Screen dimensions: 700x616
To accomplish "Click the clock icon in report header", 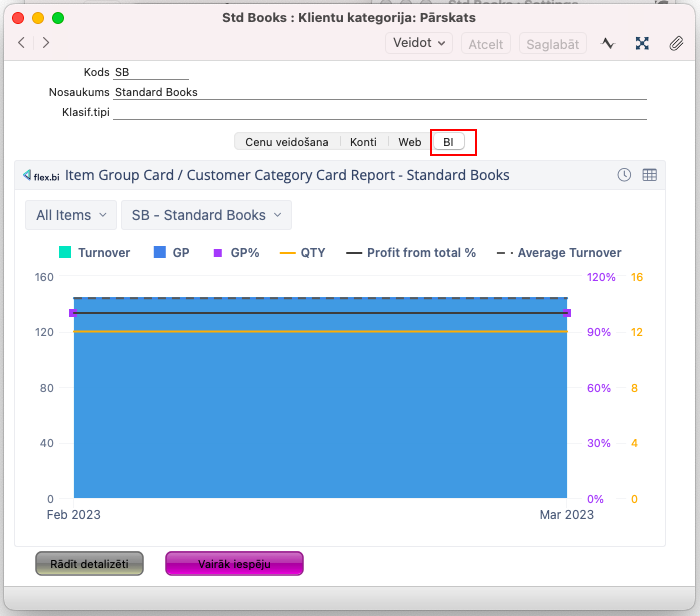I will click(x=624, y=175).
